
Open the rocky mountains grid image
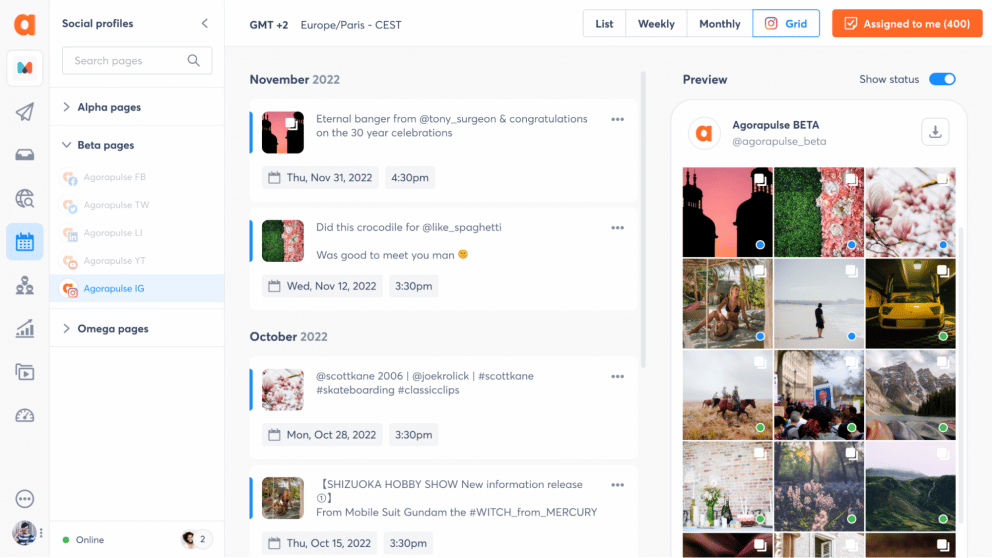(x=910, y=395)
